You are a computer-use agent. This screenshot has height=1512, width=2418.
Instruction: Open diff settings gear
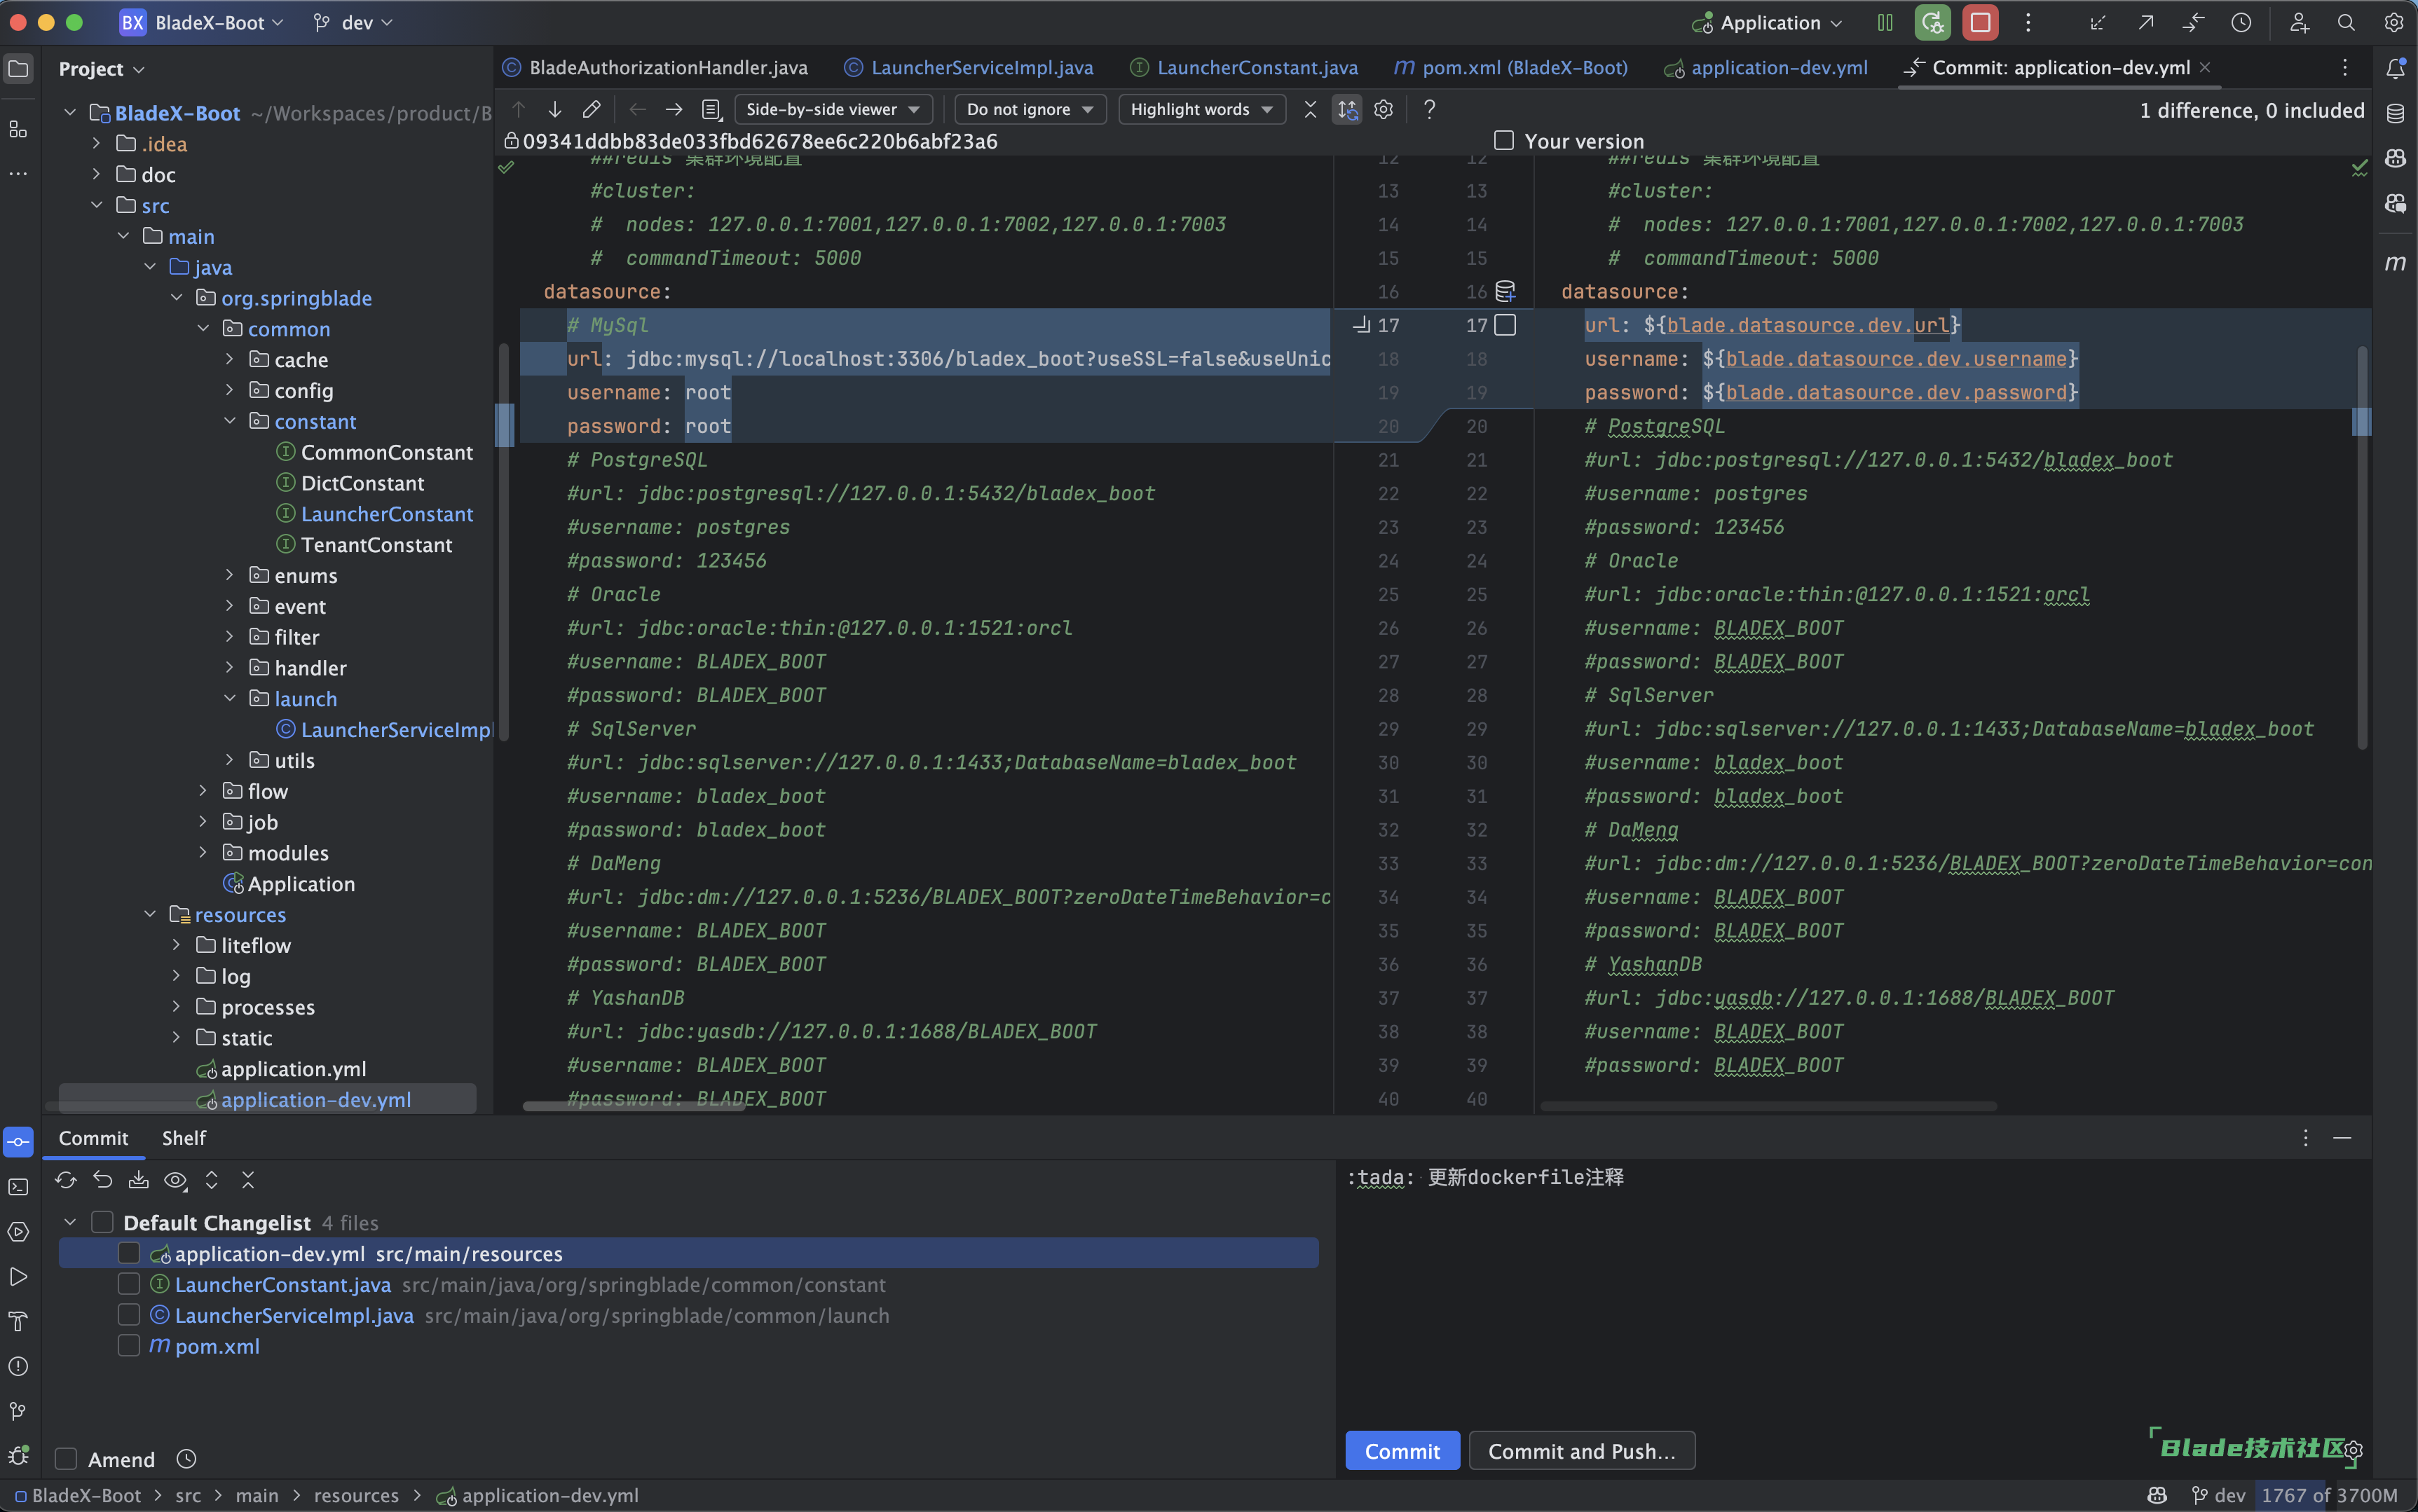[1384, 109]
